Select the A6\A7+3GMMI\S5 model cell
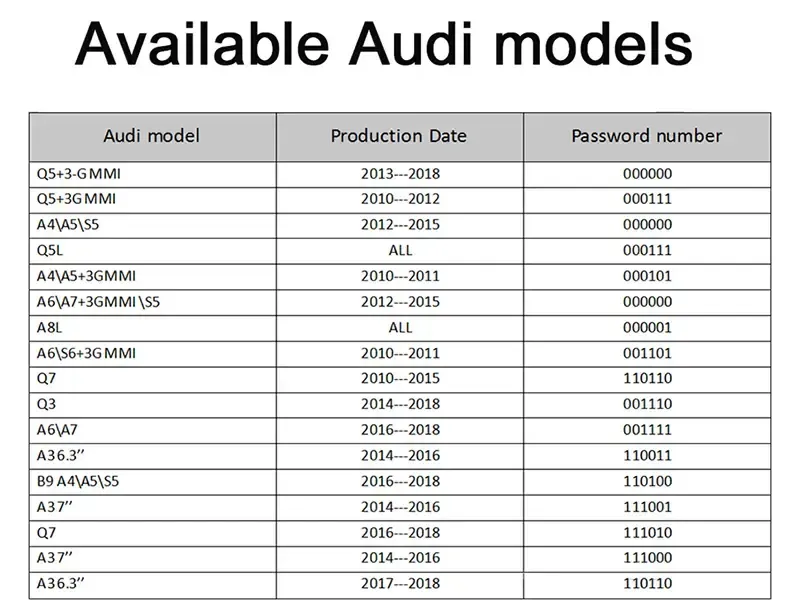 point(153,302)
